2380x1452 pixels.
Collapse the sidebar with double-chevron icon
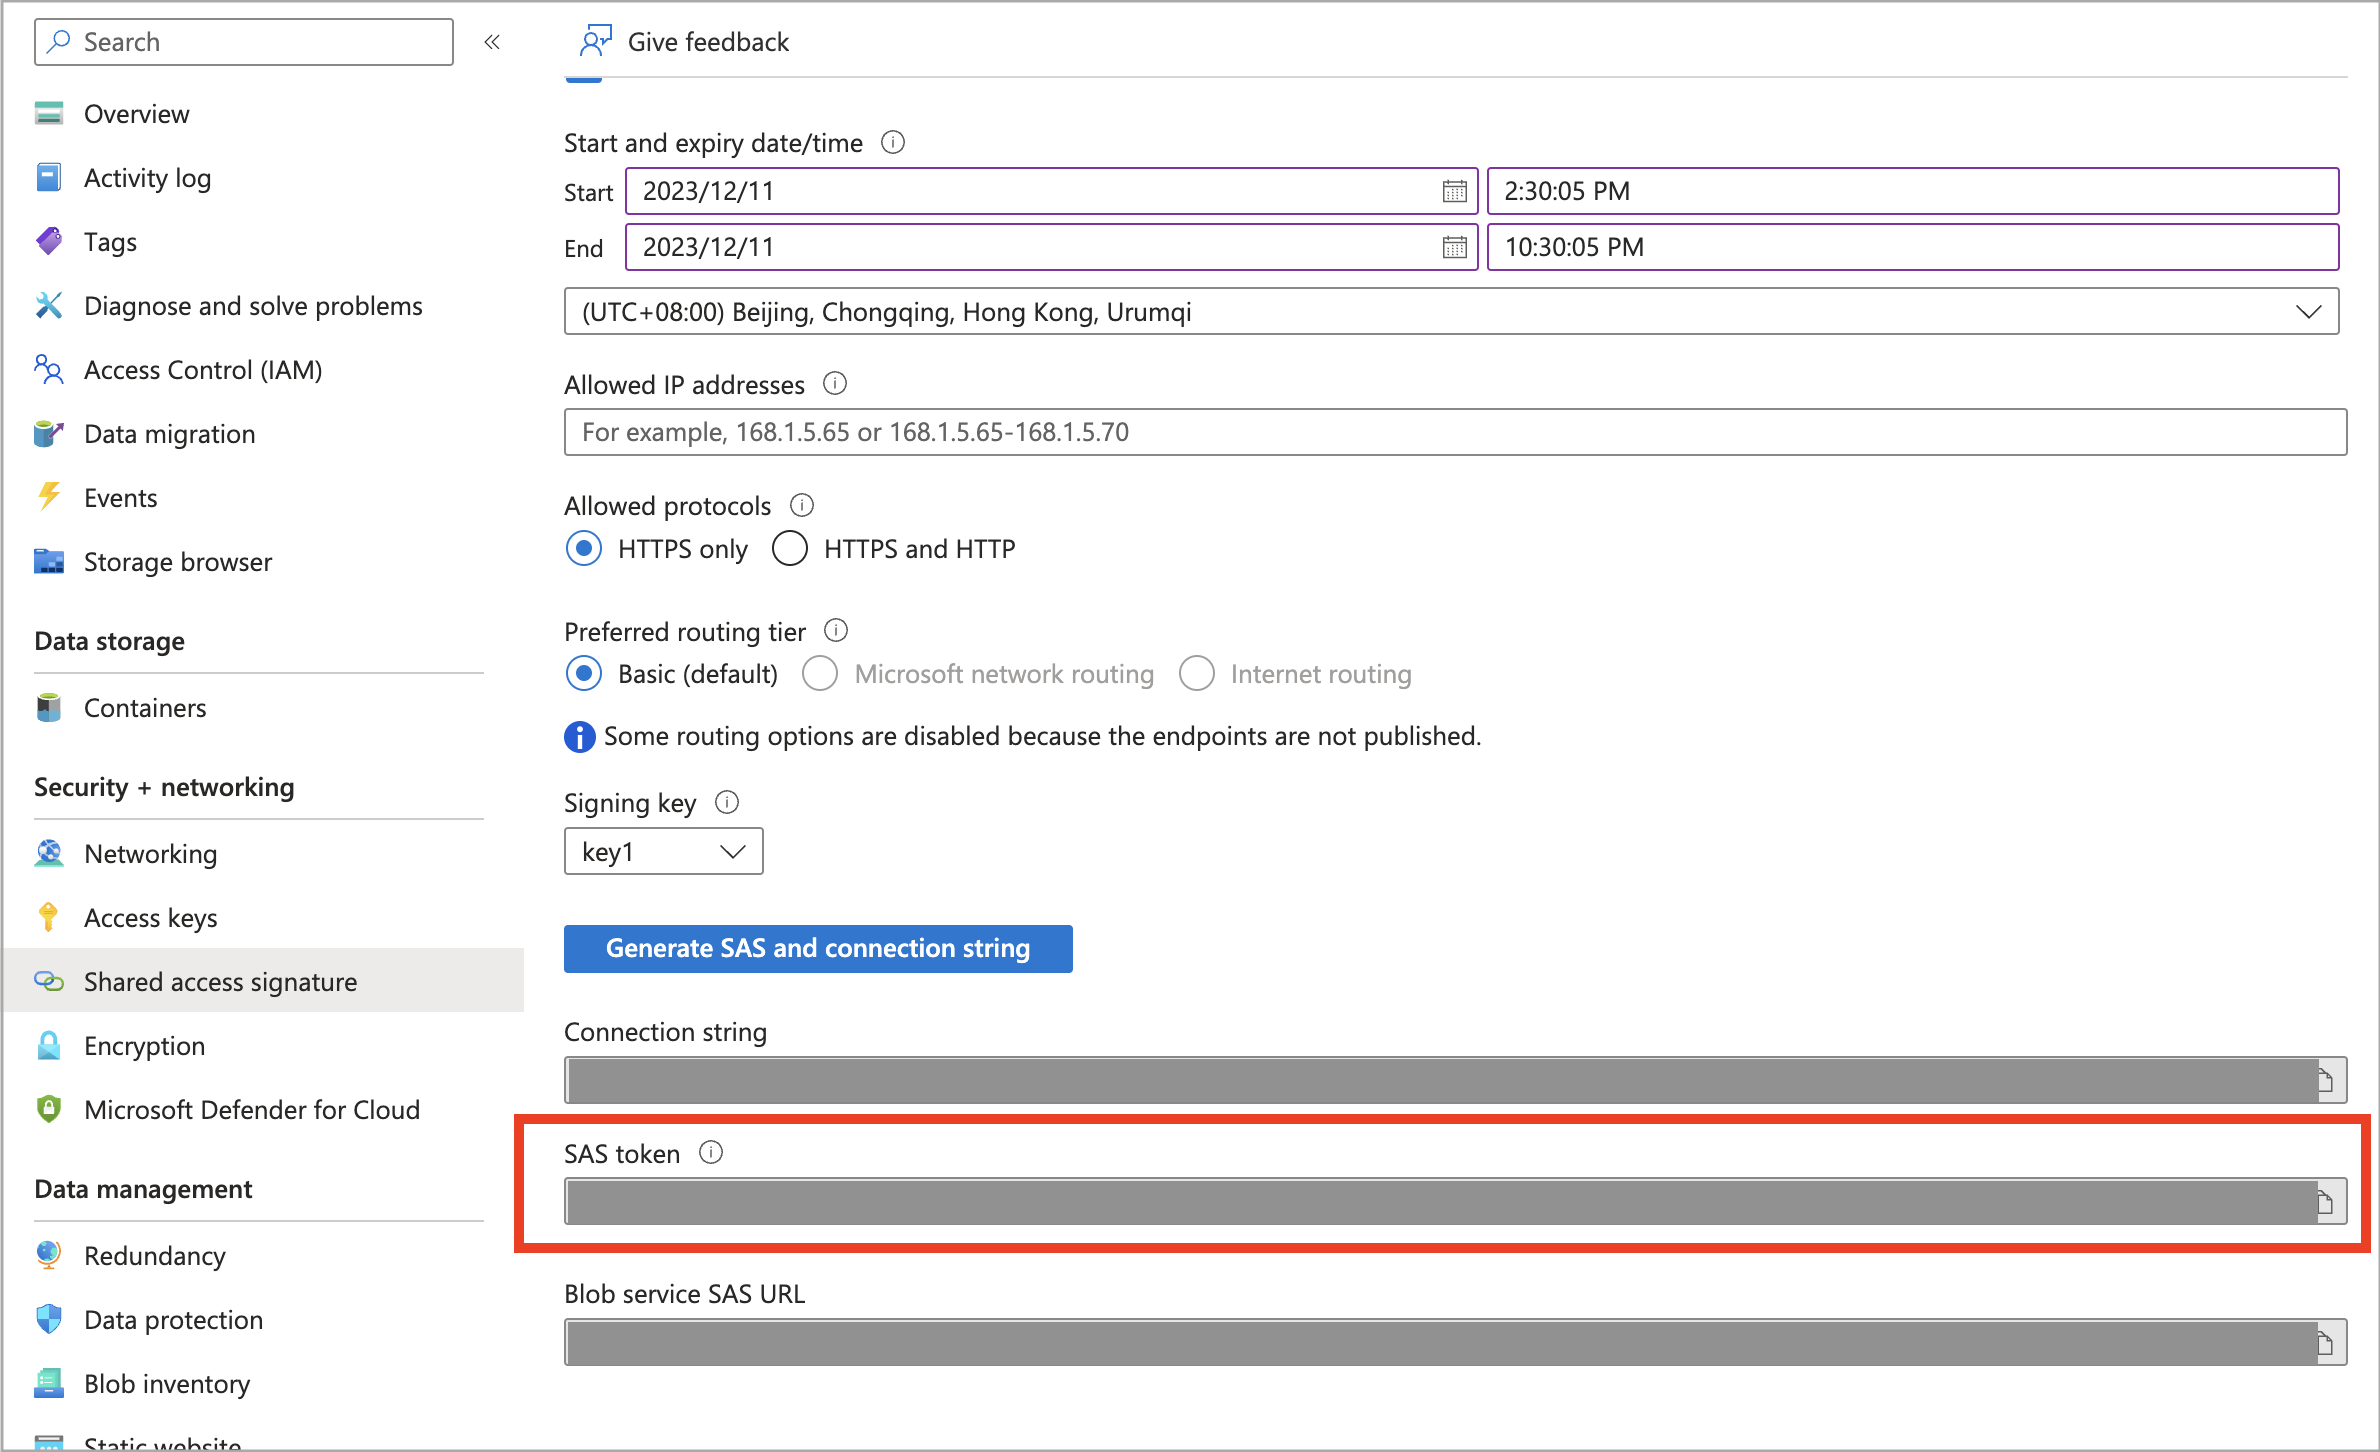tap(492, 42)
